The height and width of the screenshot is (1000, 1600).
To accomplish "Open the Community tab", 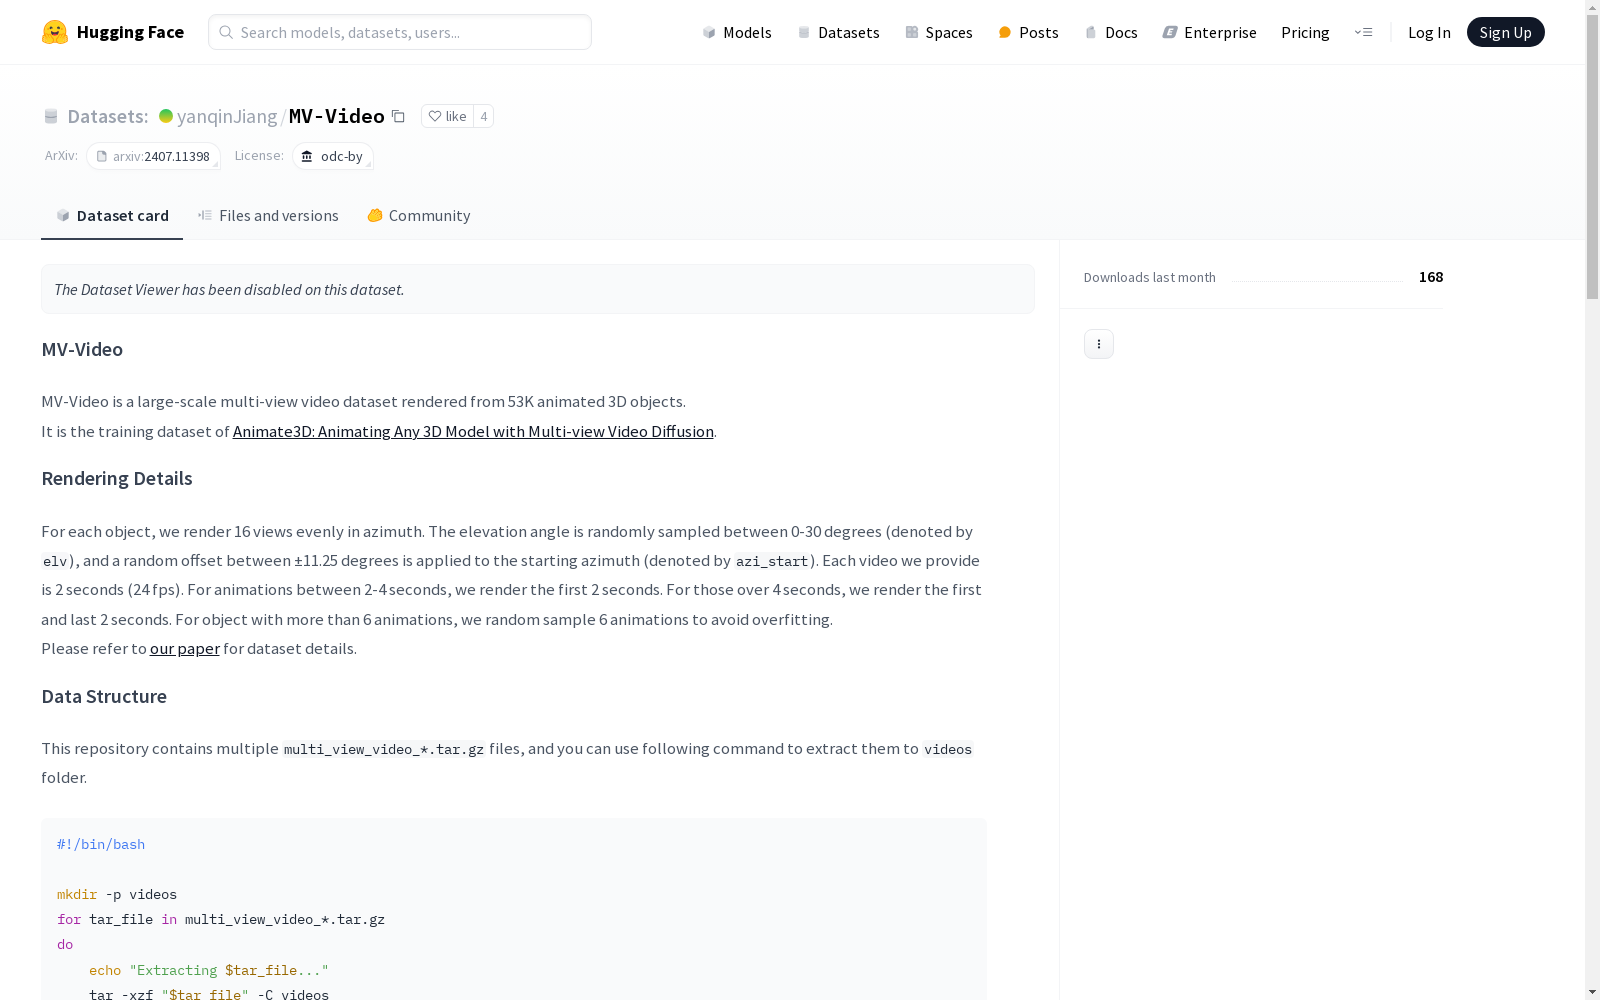I will click(419, 216).
